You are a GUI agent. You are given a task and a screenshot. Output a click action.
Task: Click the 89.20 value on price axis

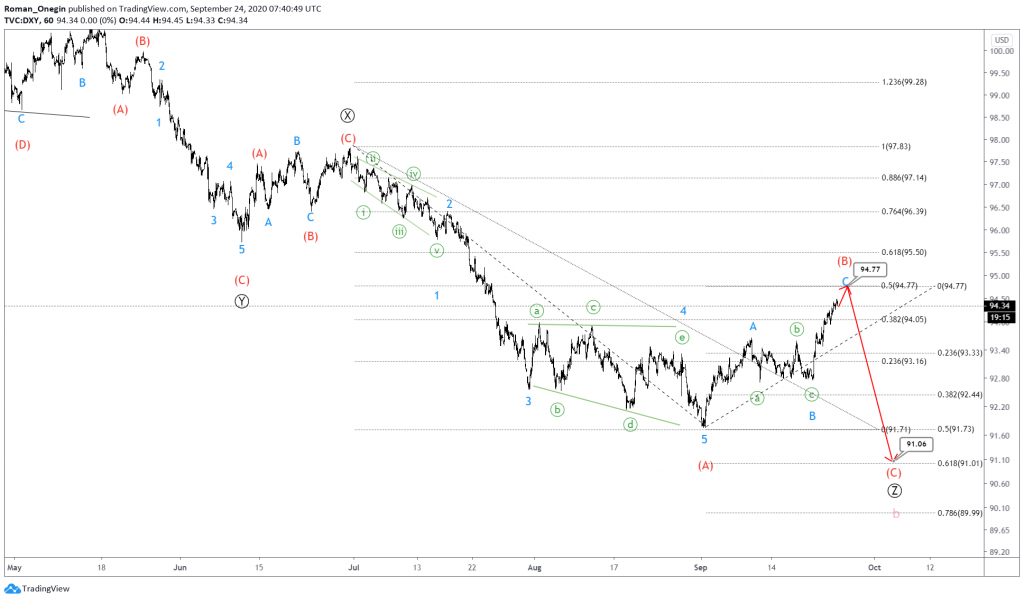(1001, 552)
